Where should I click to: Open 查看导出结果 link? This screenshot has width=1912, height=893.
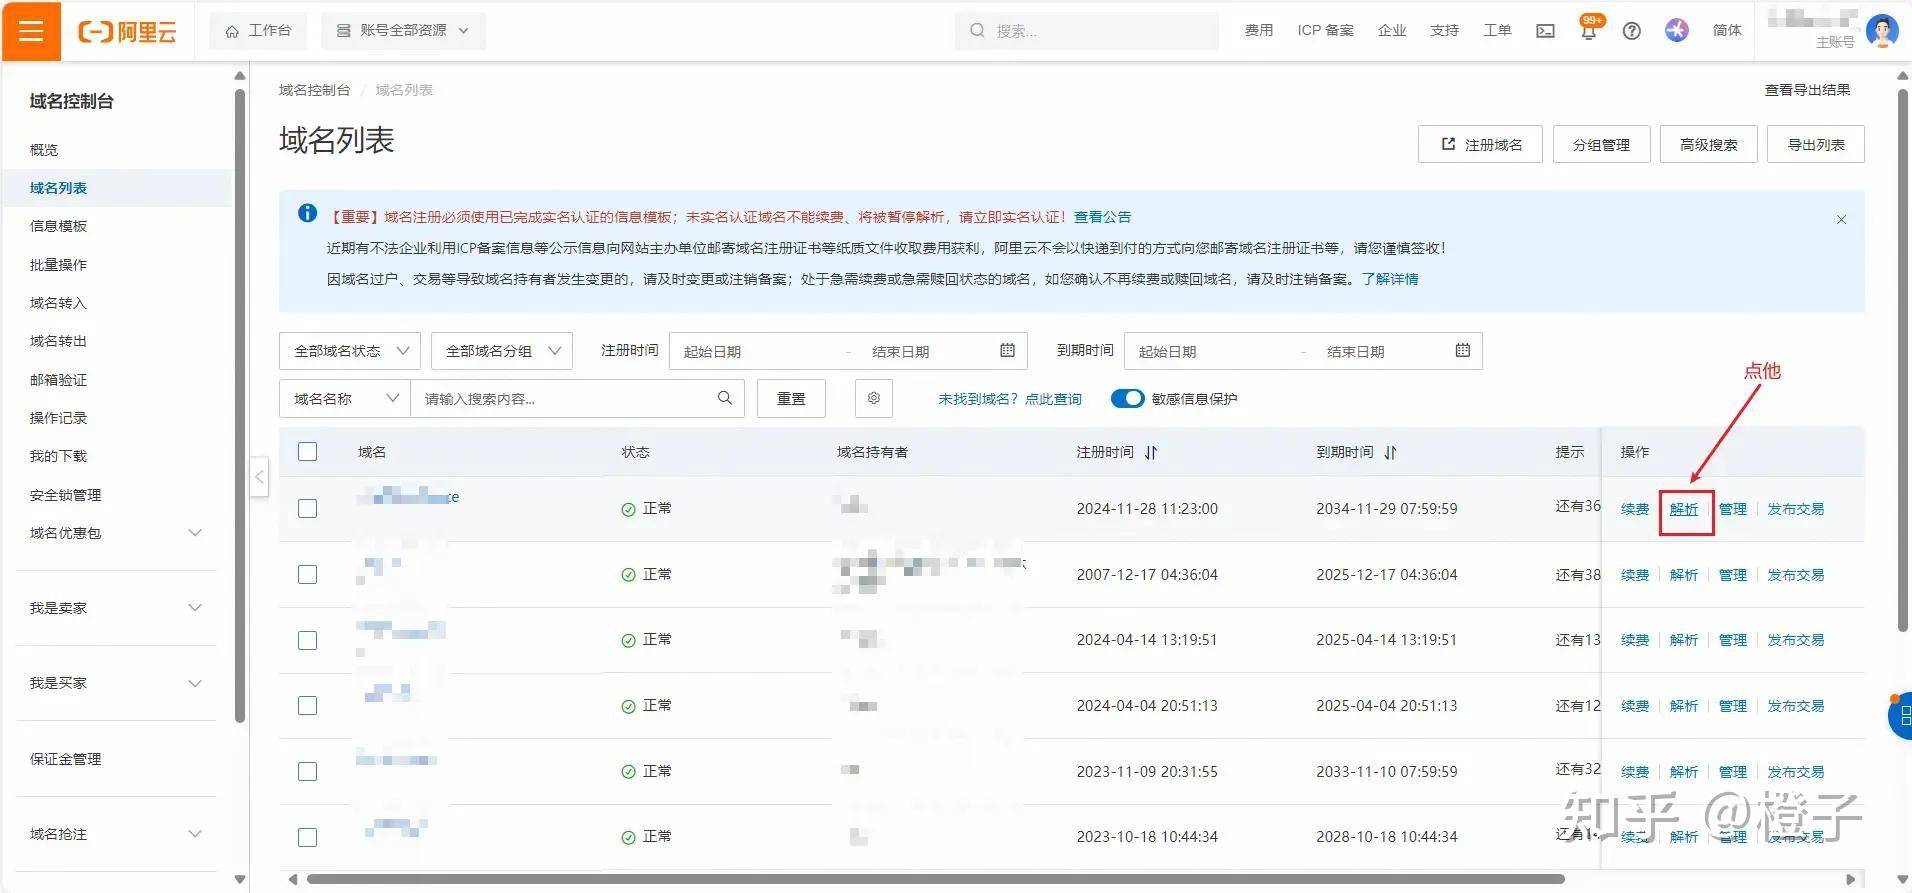[x=1807, y=90]
